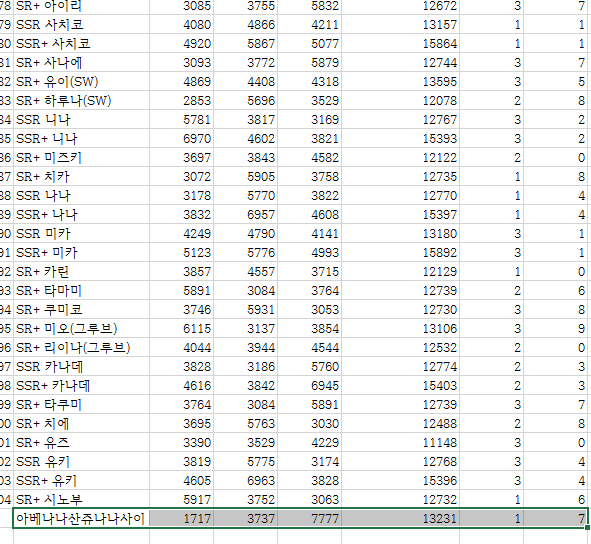
Task: Select the cell 'SR+ 하루나(SW)'
Action: pyautogui.click(x=81, y=100)
